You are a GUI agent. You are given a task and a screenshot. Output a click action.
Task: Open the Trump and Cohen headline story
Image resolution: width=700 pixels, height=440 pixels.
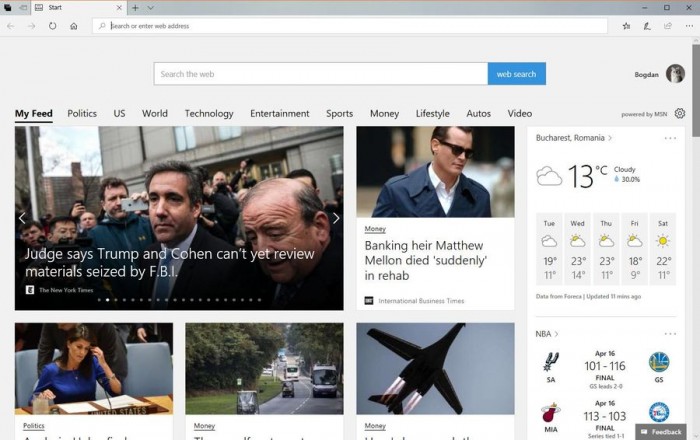[x=170, y=262]
